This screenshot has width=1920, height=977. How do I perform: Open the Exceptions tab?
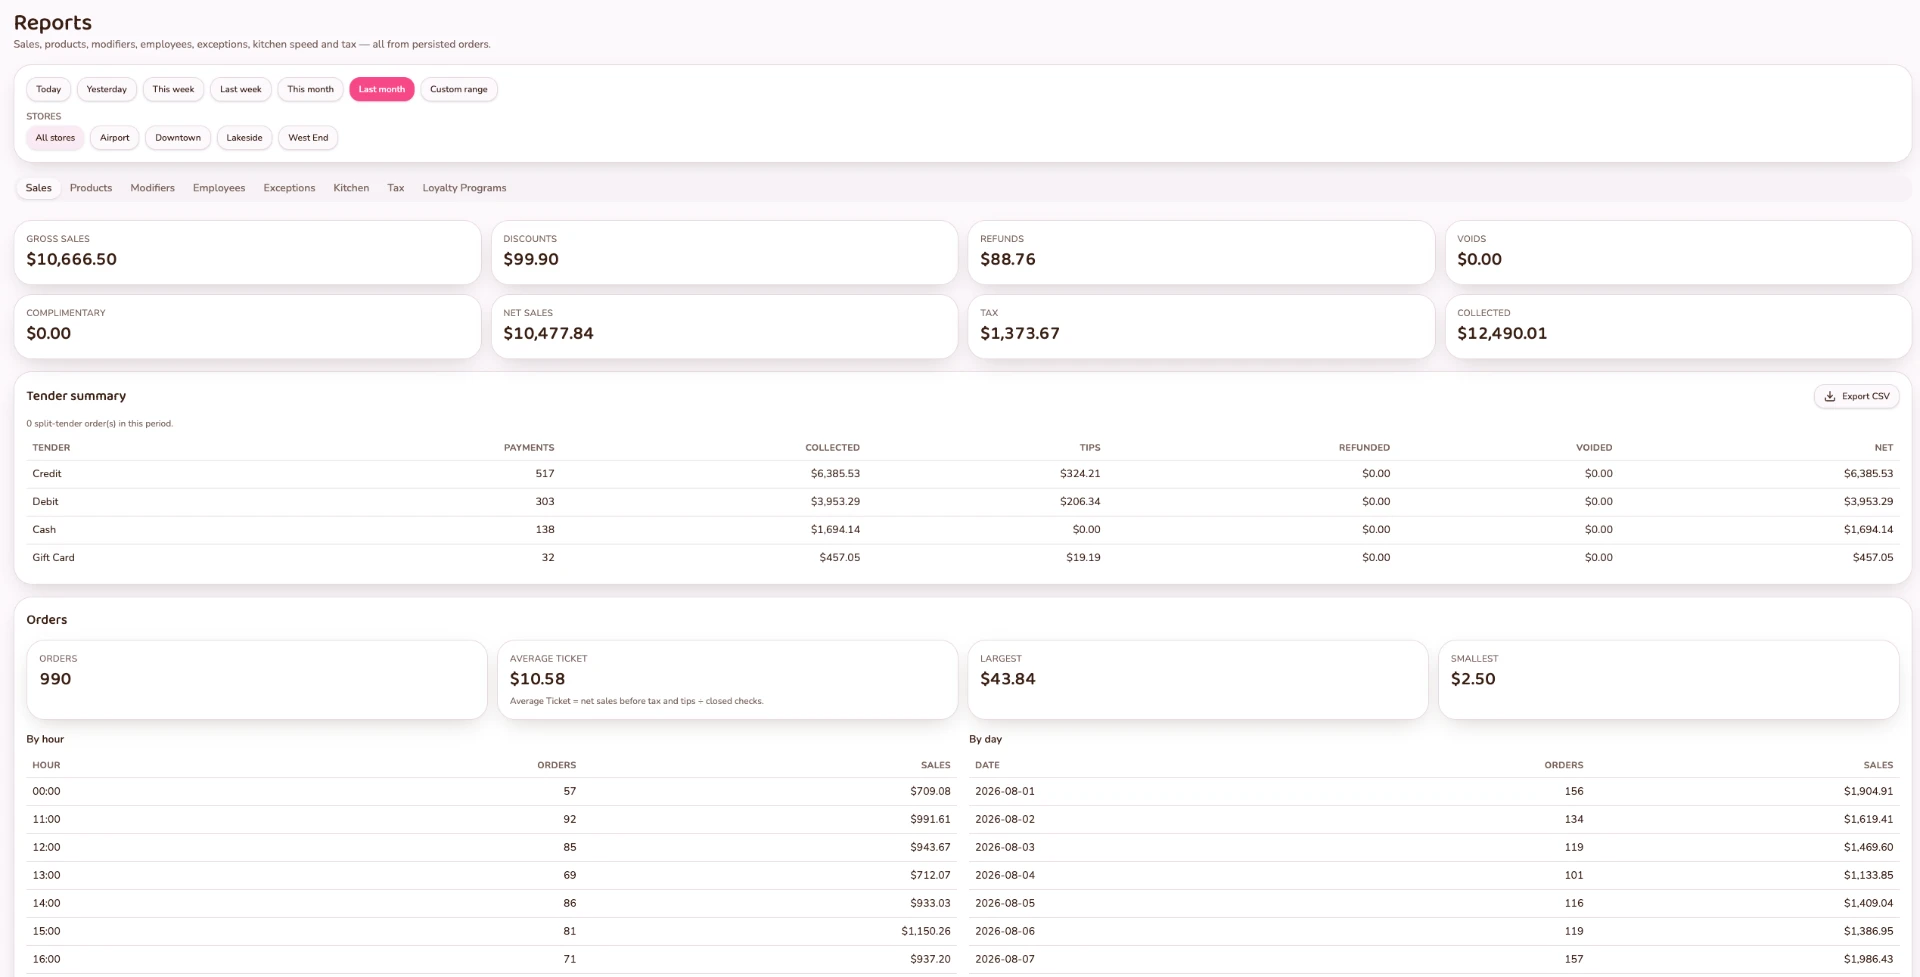click(289, 188)
